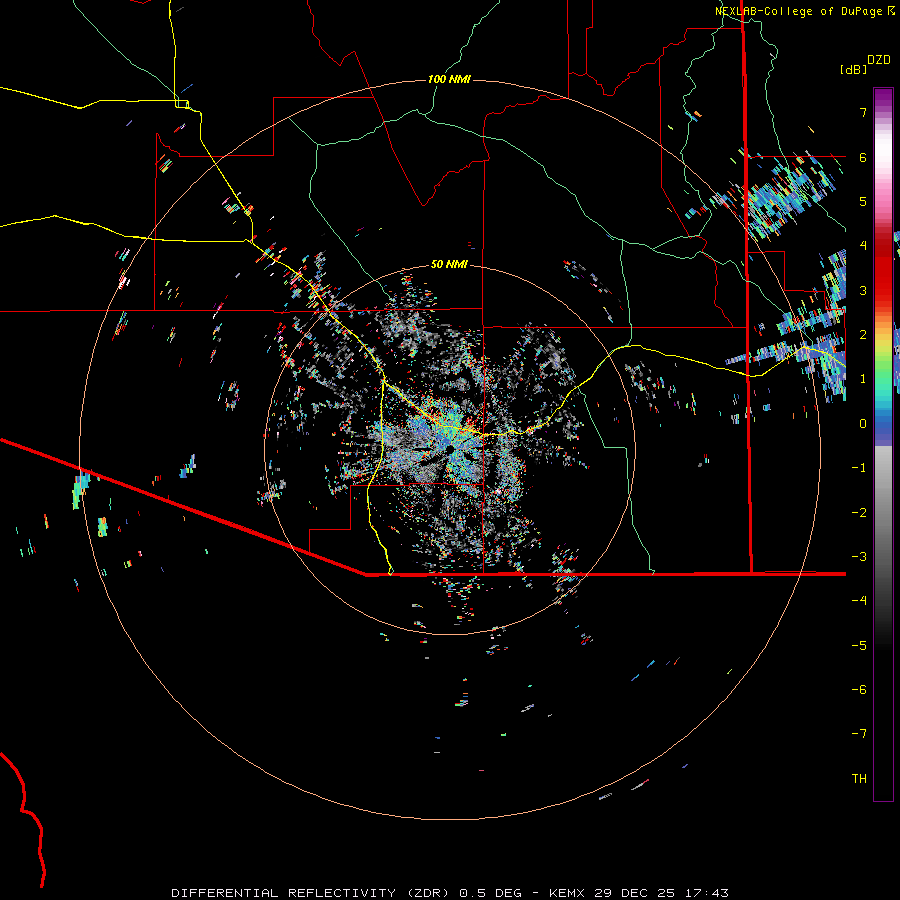Click the positive 1 dB scale label
Viewport: 900px width, 900px height.
863,379
